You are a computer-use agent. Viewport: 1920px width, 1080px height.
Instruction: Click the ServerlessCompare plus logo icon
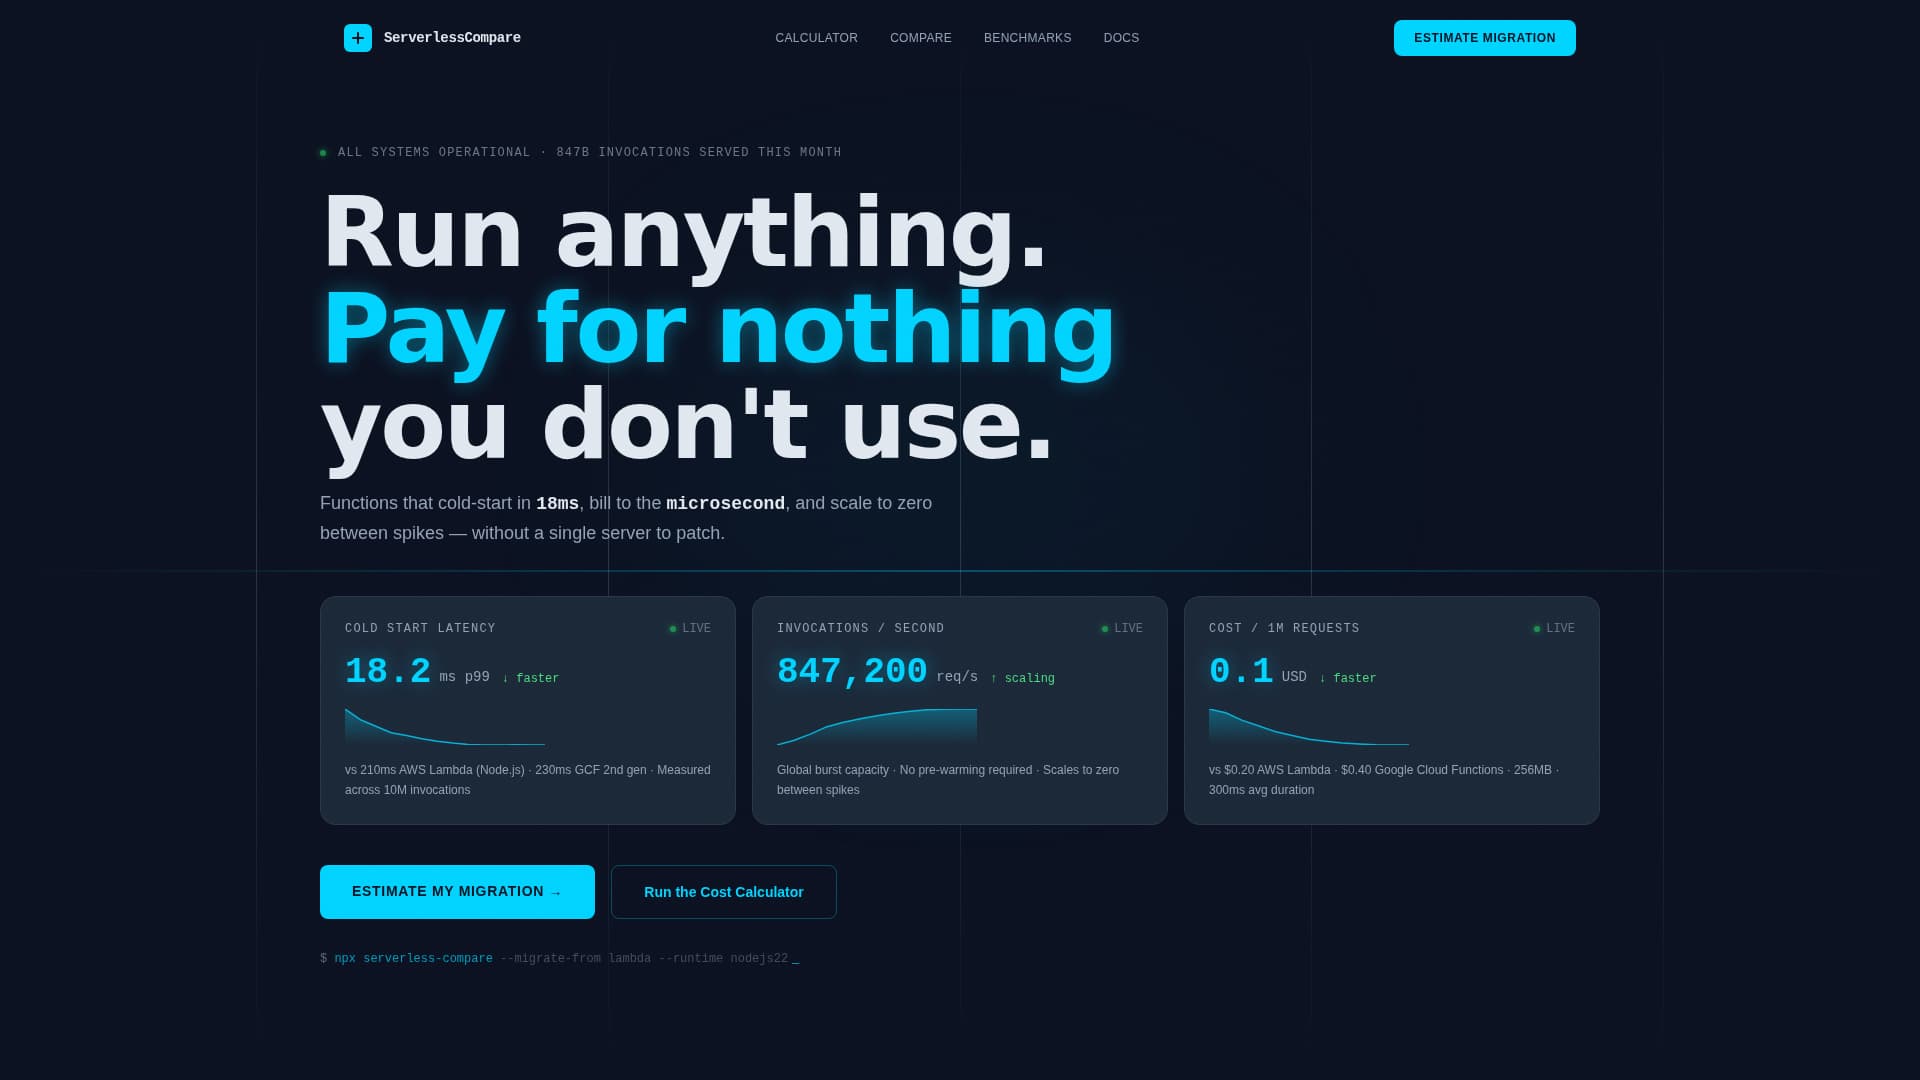click(x=358, y=38)
